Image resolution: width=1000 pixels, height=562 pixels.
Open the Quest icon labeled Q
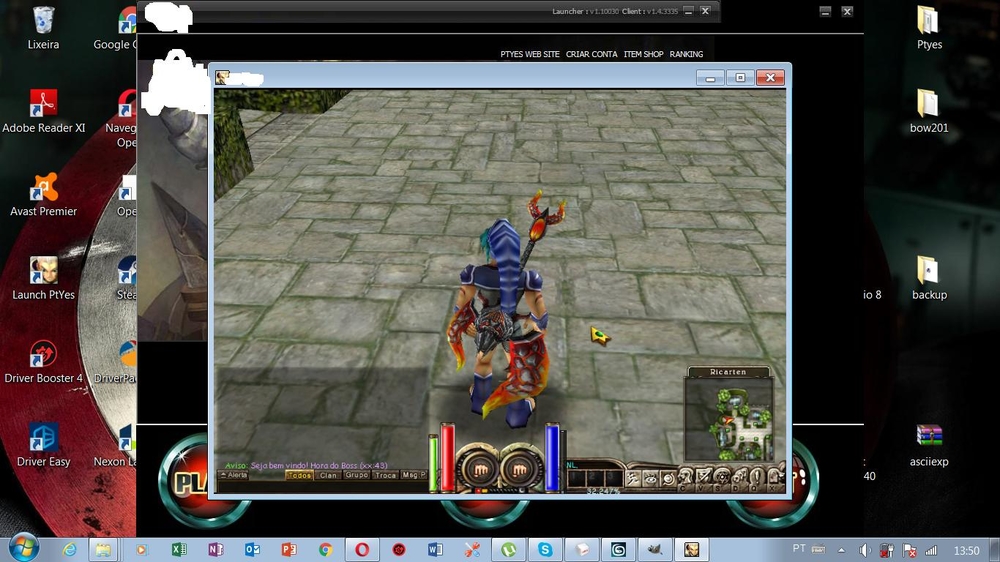click(x=756, y=477)
